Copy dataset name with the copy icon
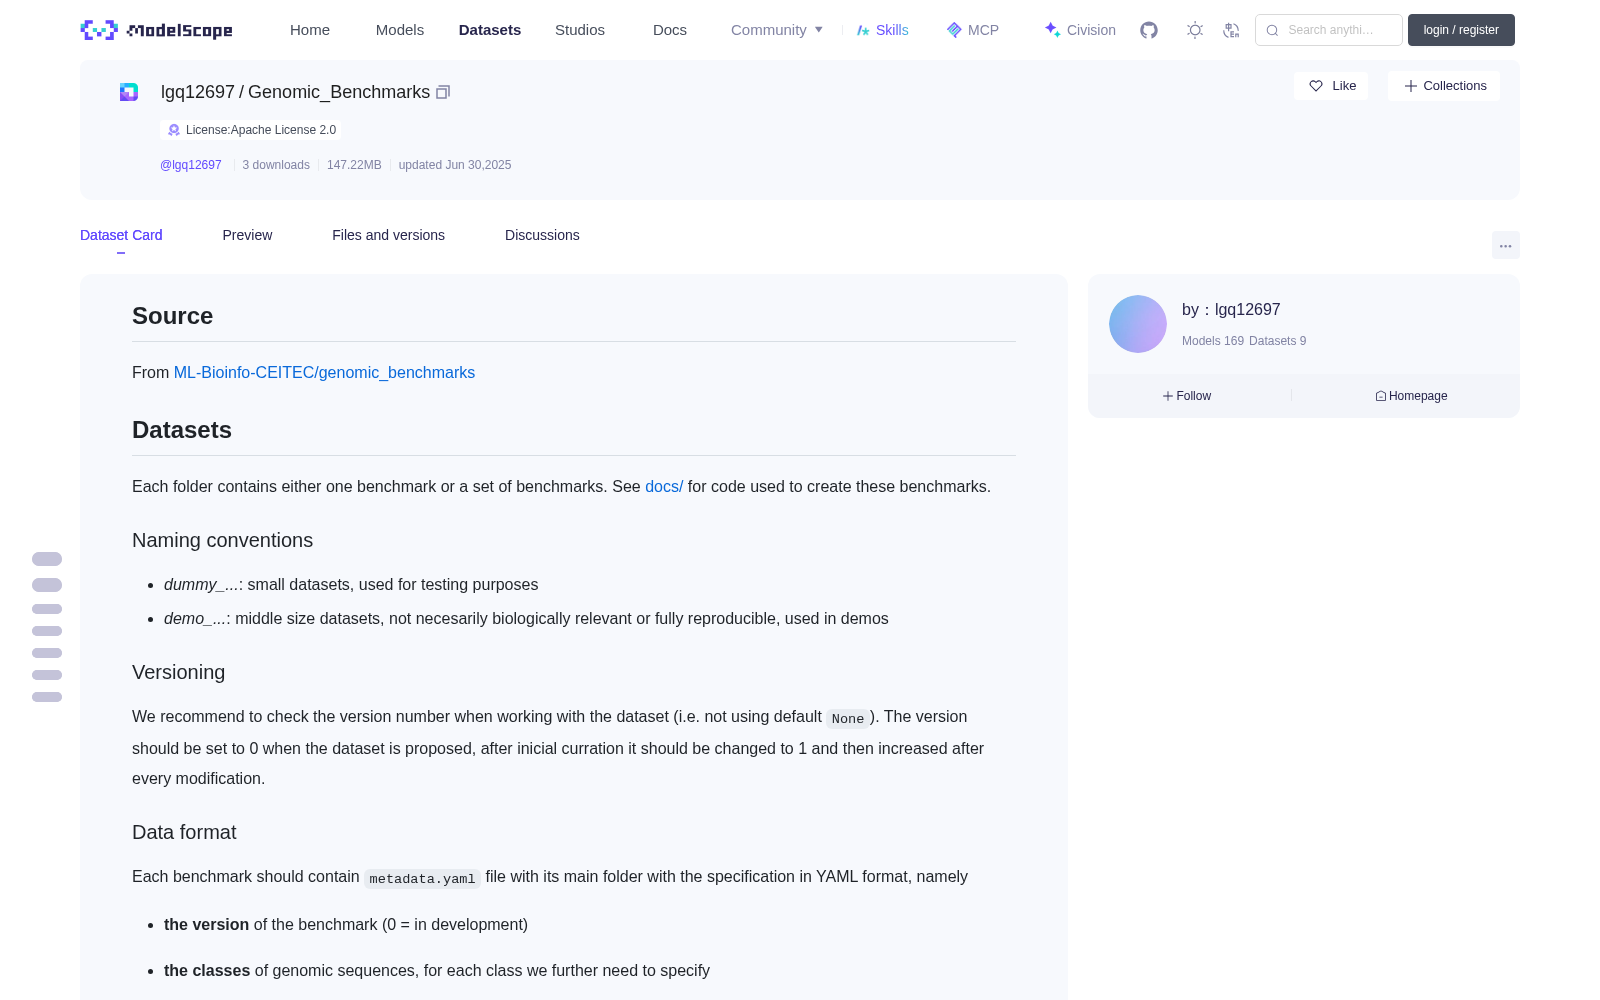1600x1000 pixels. [x=443, y=92]
